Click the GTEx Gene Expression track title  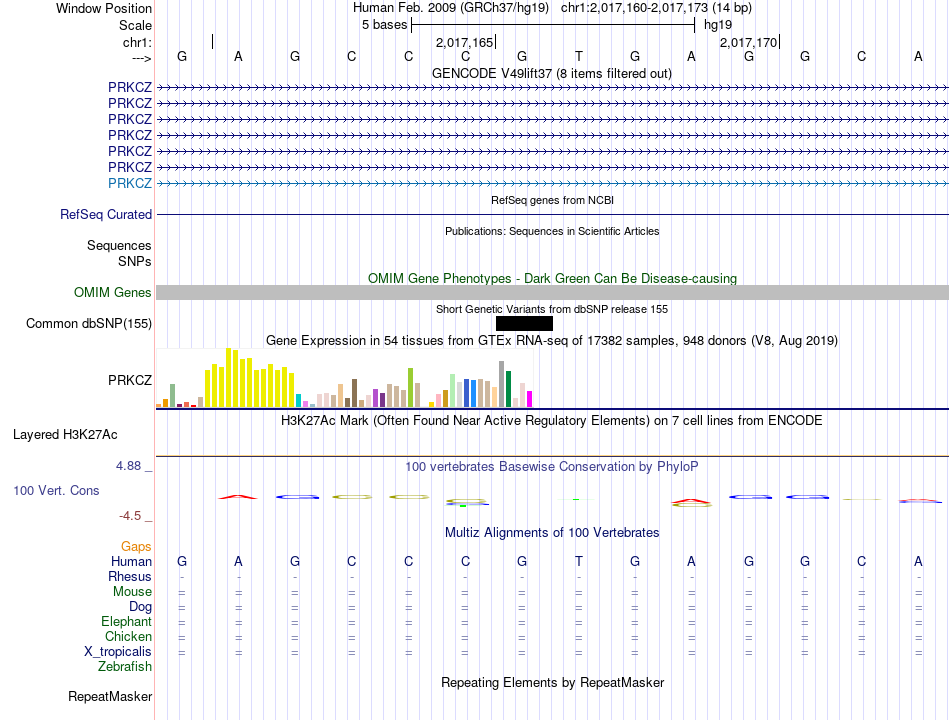click(552, 341)
